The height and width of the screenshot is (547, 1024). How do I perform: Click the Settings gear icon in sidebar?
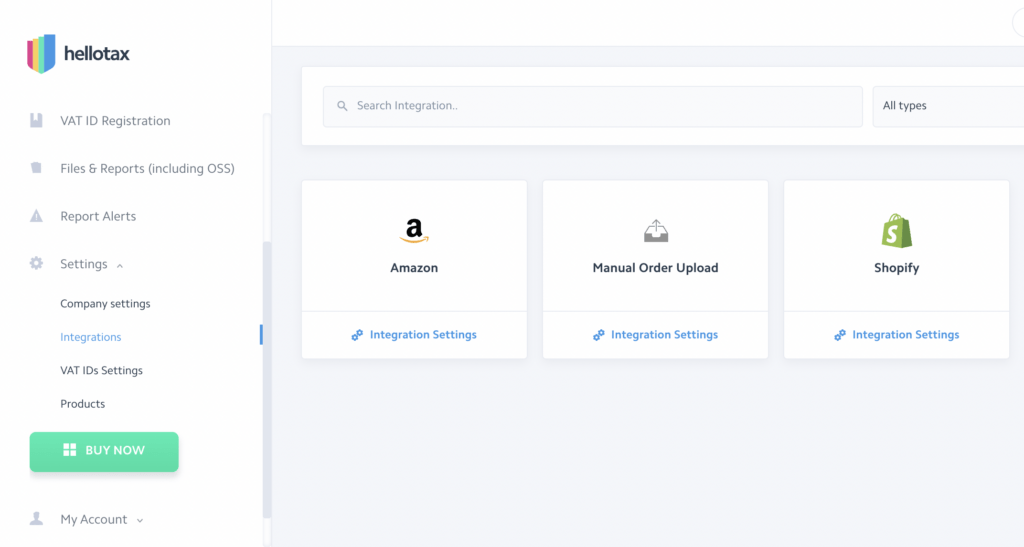37,263
